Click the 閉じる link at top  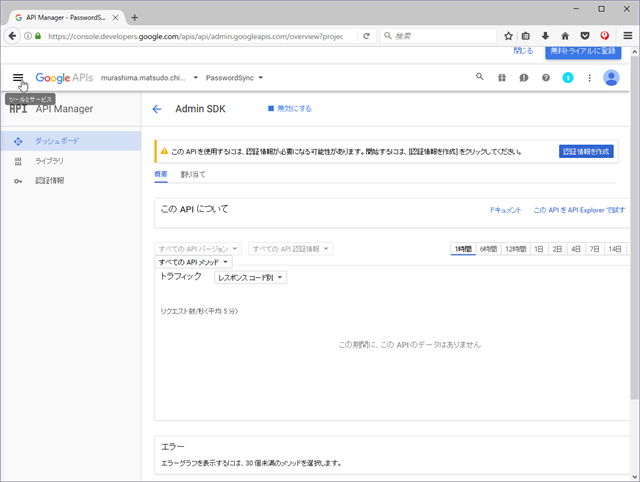523,51
